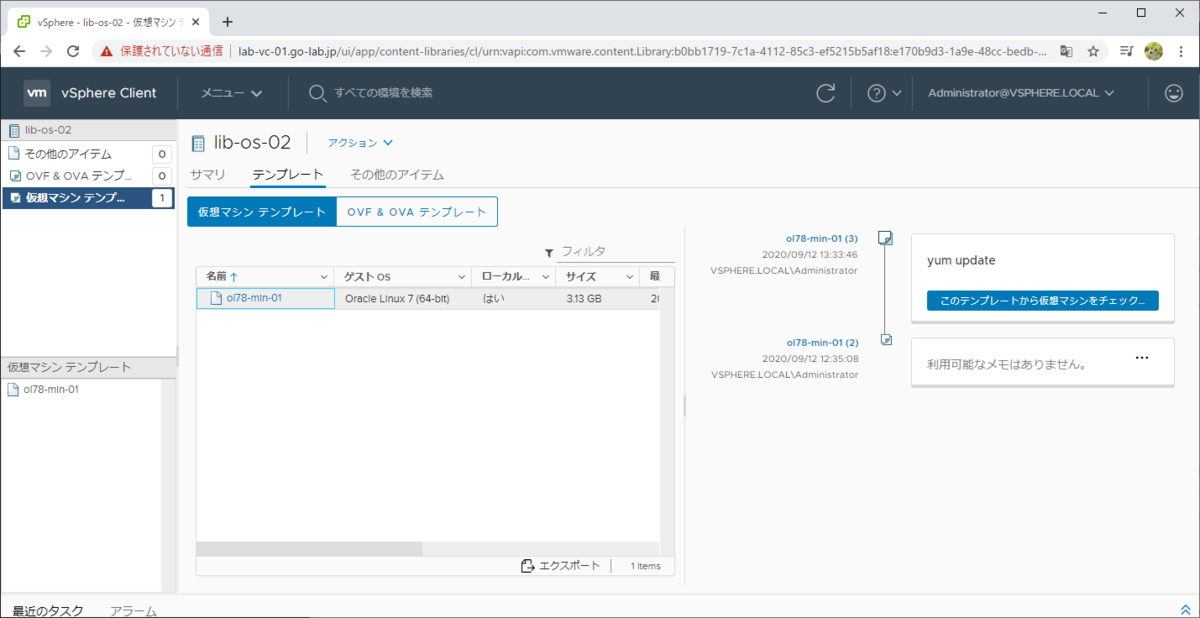The image size is (1200, 618).
Task: Click lib-os-02 sidebar header
Action: pyautogui.click(x=88, y=130)
